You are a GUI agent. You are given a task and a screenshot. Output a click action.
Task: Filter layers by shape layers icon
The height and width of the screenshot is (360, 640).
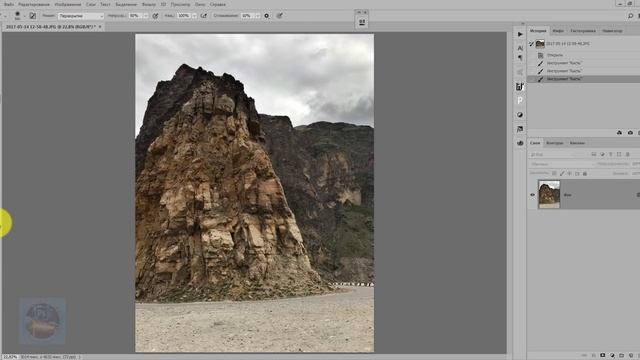tap(619, 154)
